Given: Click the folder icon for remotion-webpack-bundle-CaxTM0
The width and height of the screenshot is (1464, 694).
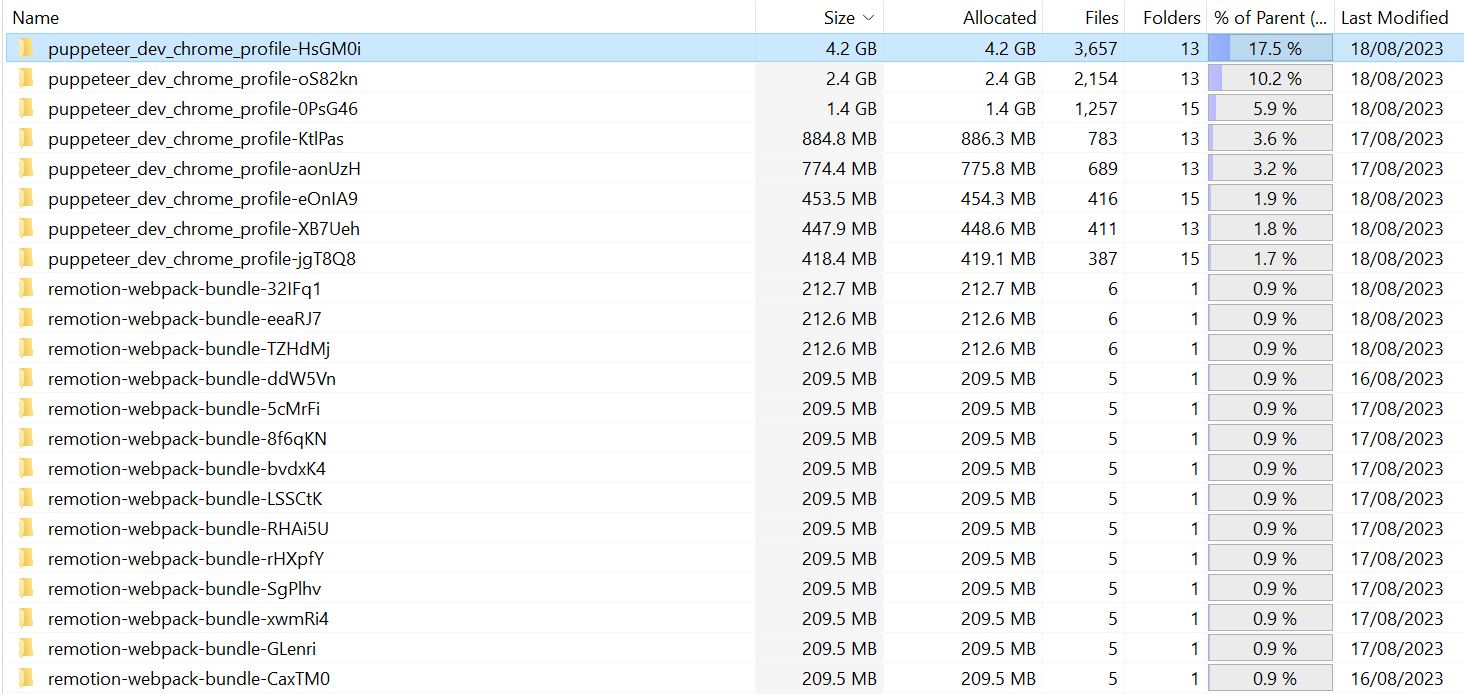Looking at the screenshot, I should tap(25, 678).
